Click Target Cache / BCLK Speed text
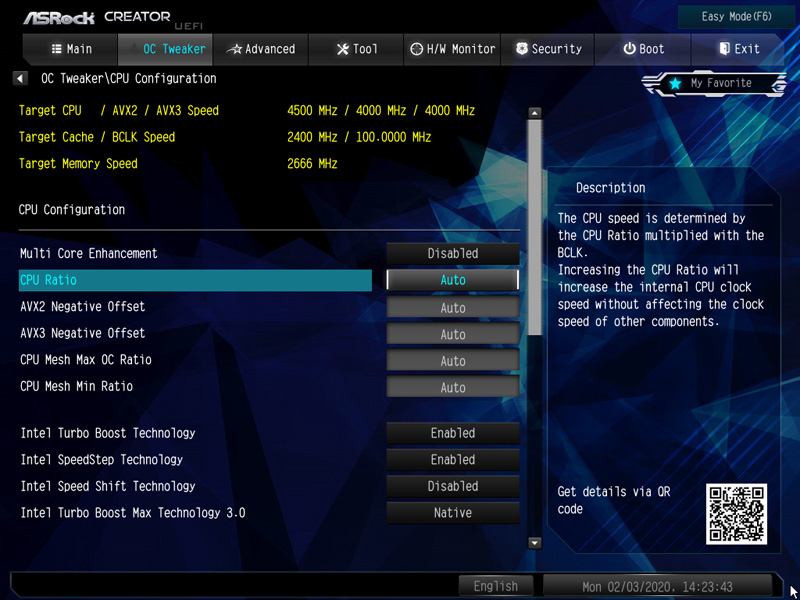 97,137
